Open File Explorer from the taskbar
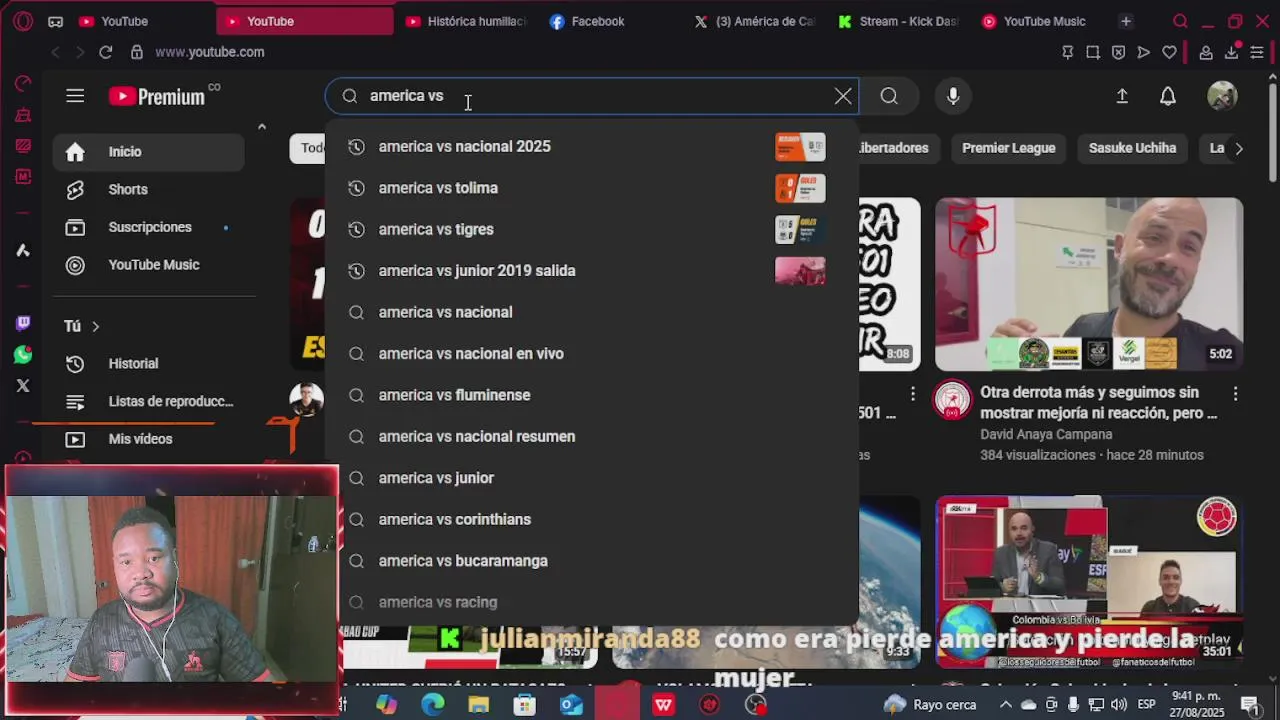This screenshot has width=1280, height=720. pos(479,705)
